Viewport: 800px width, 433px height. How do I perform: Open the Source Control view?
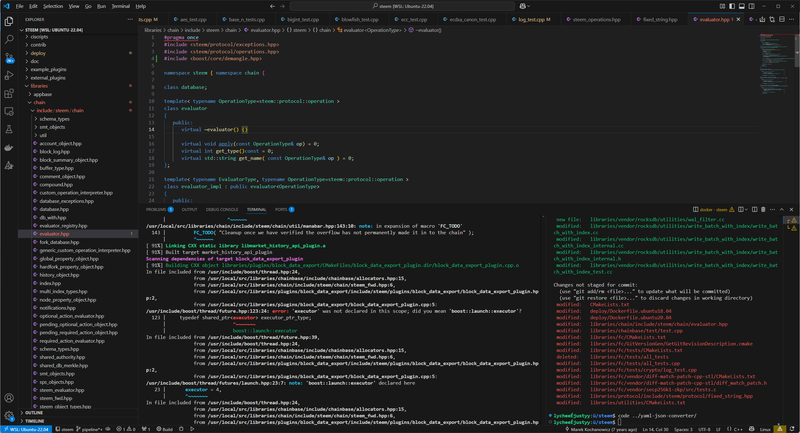[9, 58]
